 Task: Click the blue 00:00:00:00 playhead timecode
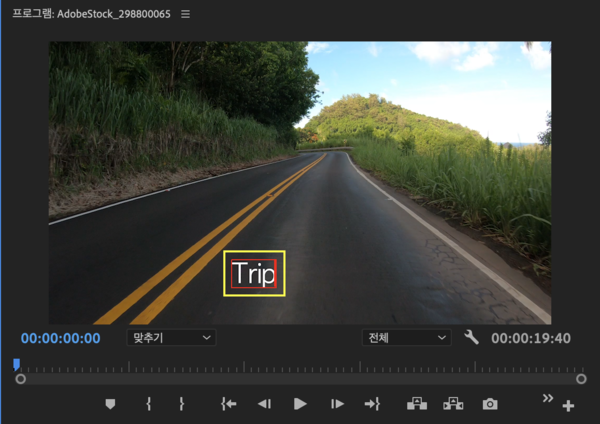click(60, 338)
